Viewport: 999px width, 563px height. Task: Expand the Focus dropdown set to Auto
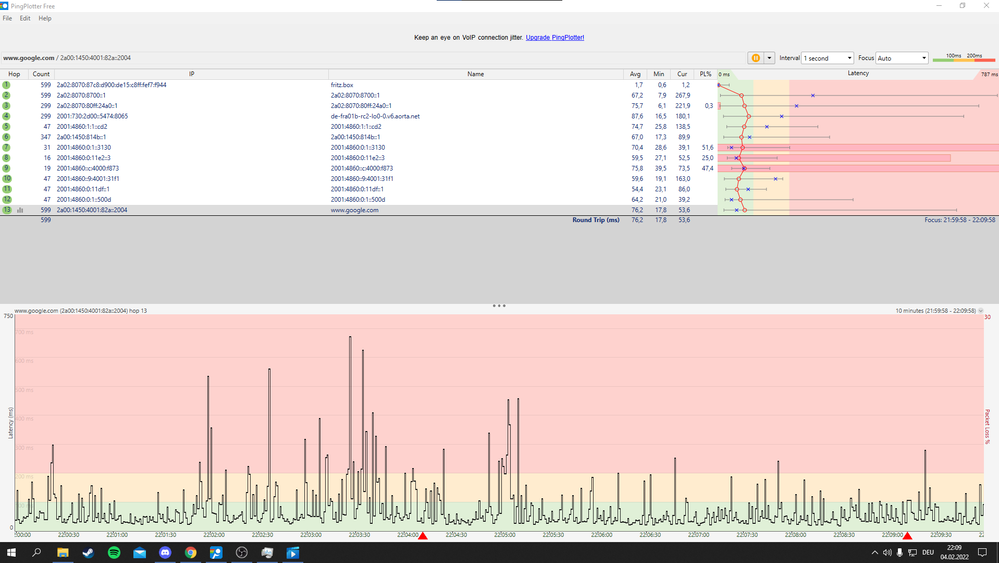902,58
